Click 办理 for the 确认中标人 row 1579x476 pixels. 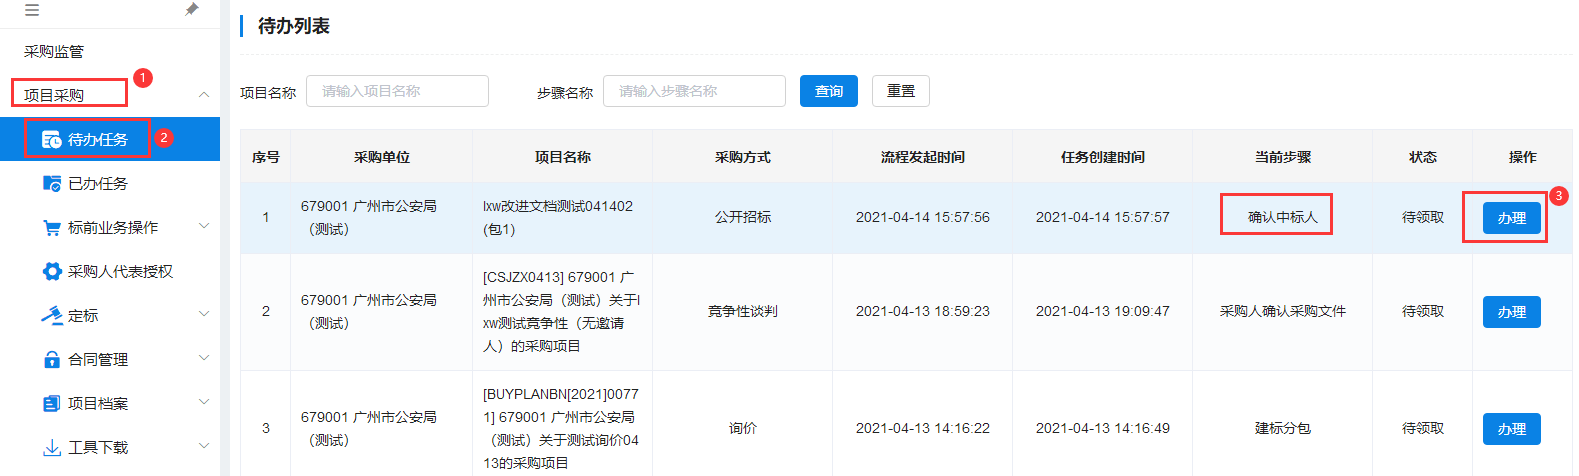(x=1511, y=217)
